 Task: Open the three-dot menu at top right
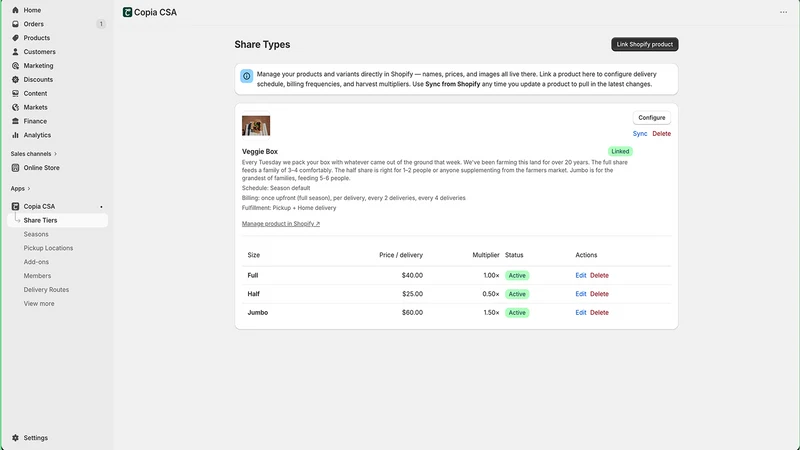pos(783,12)
